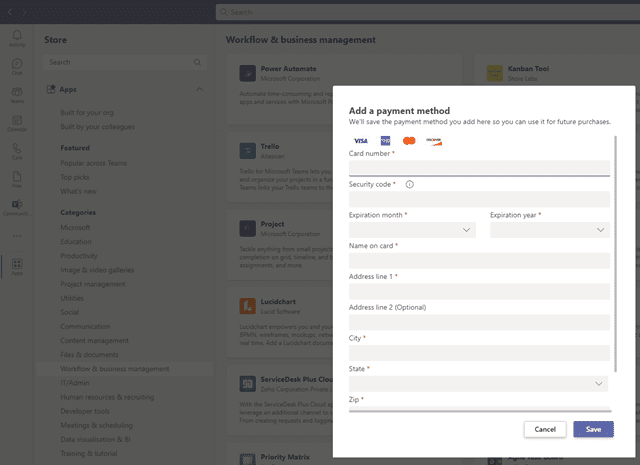Screen dimensions: 640x465
Task: Select the Communication category
Action: coord(85,327)
